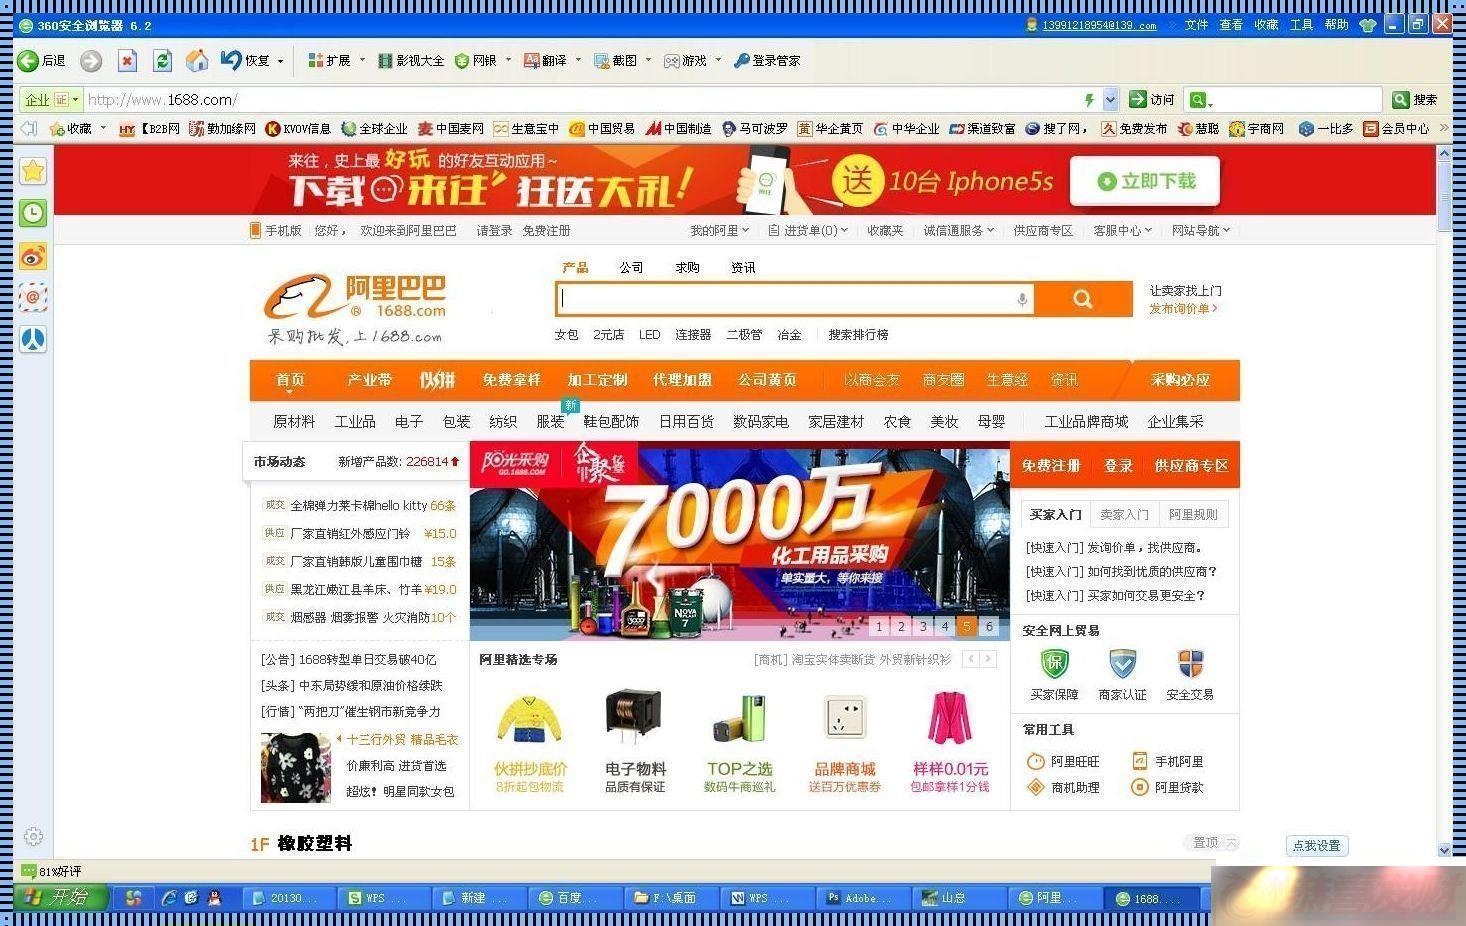1466x926 pixels.
Task: Click the 访问 go button
Action: 1152,100
